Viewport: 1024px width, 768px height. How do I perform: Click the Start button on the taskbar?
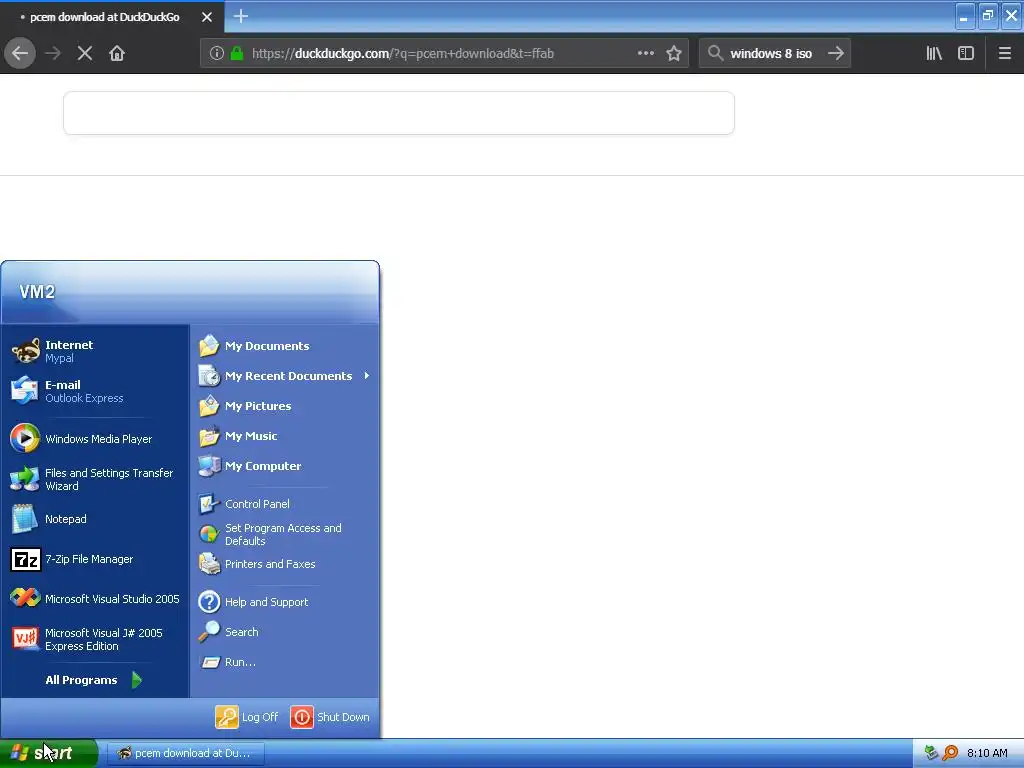point(49,754)
